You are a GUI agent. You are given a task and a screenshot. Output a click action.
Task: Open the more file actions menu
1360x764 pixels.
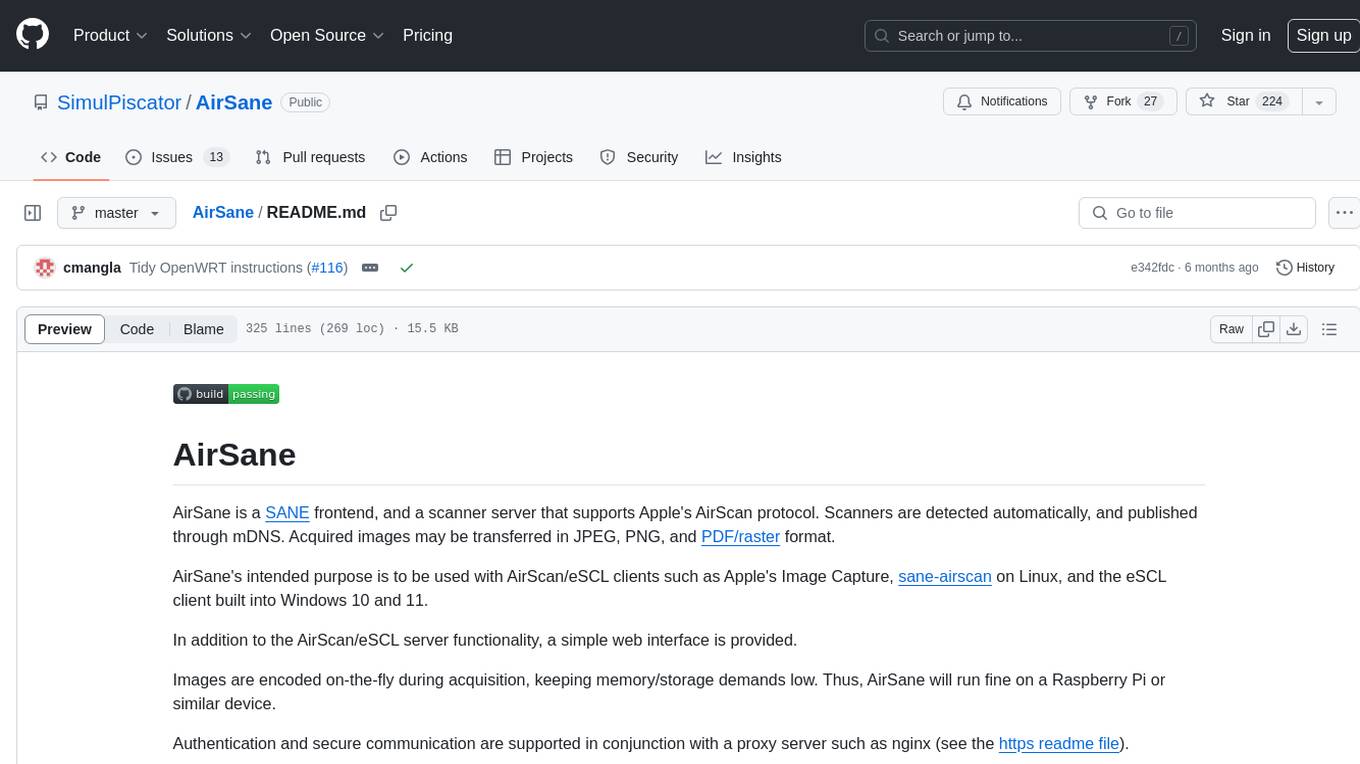pos(1343,213)
